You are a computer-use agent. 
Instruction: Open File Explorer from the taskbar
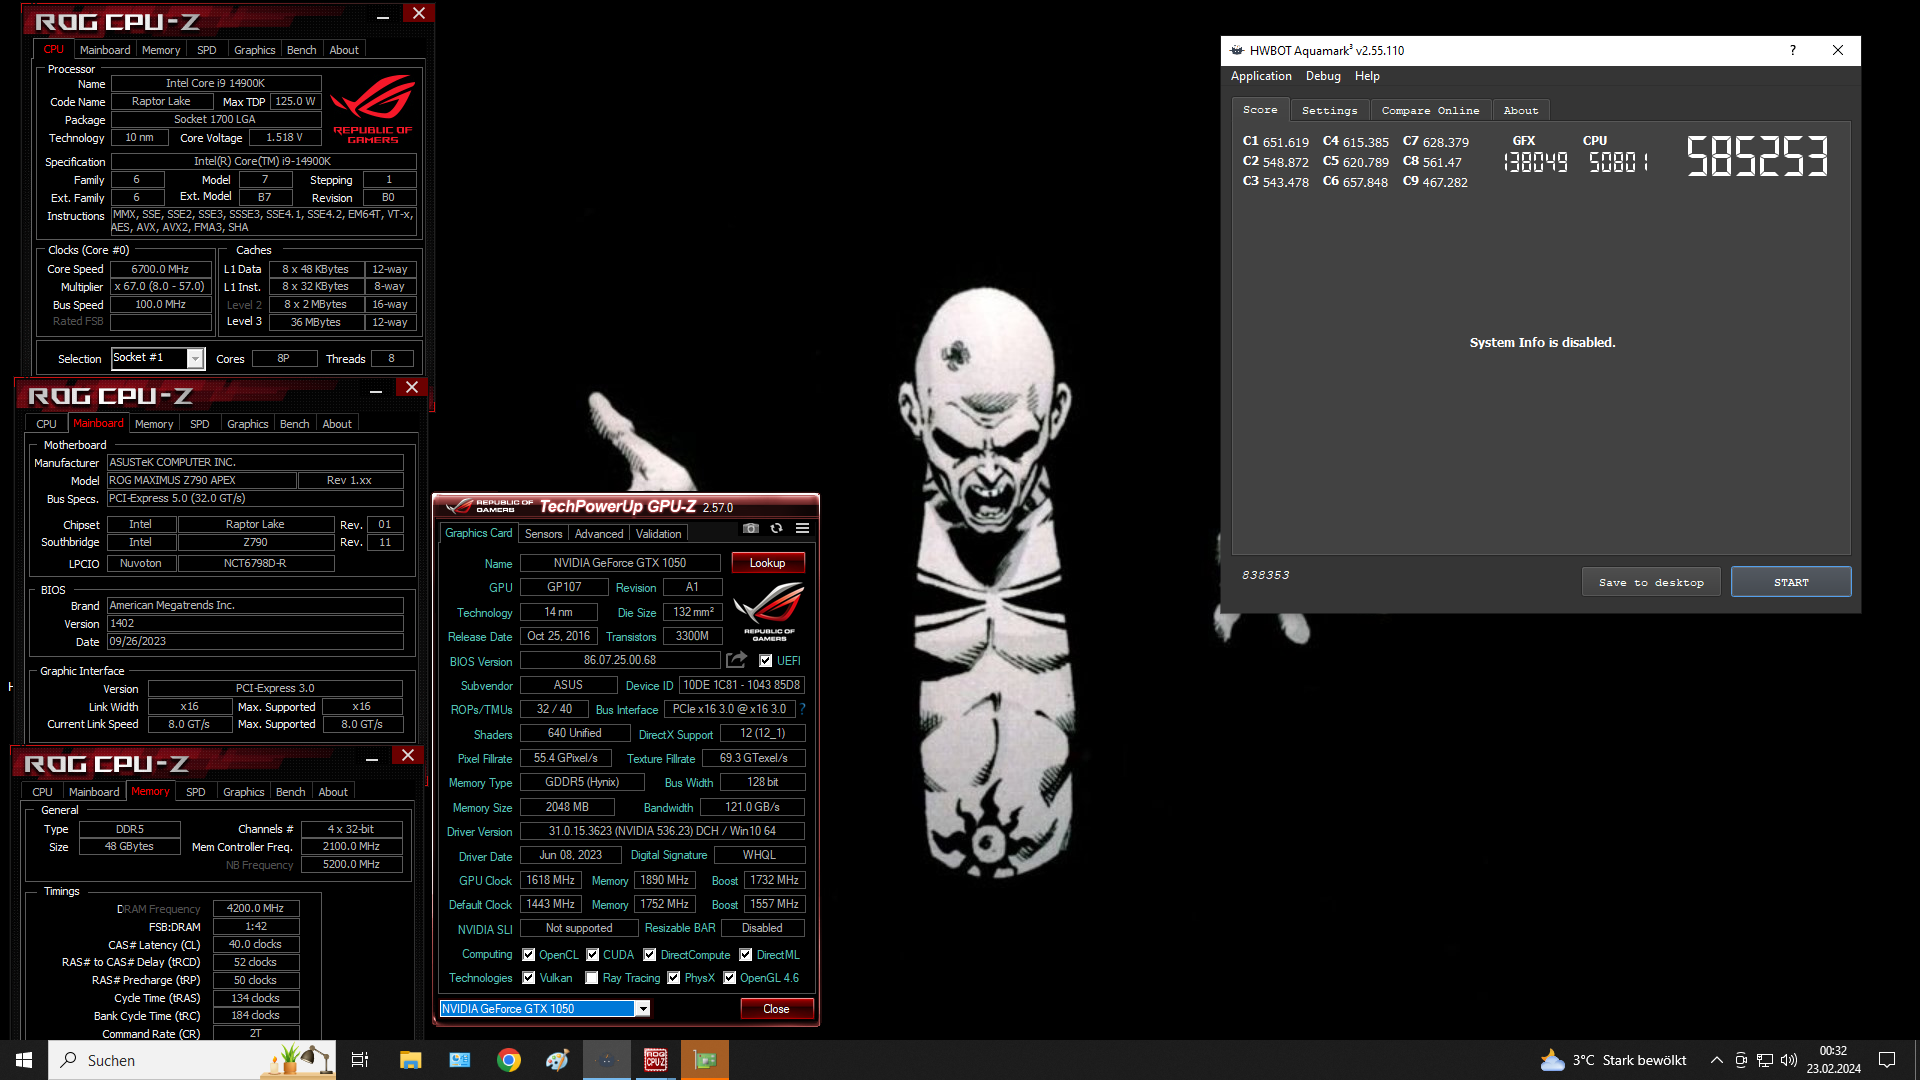pos(410,1060)
